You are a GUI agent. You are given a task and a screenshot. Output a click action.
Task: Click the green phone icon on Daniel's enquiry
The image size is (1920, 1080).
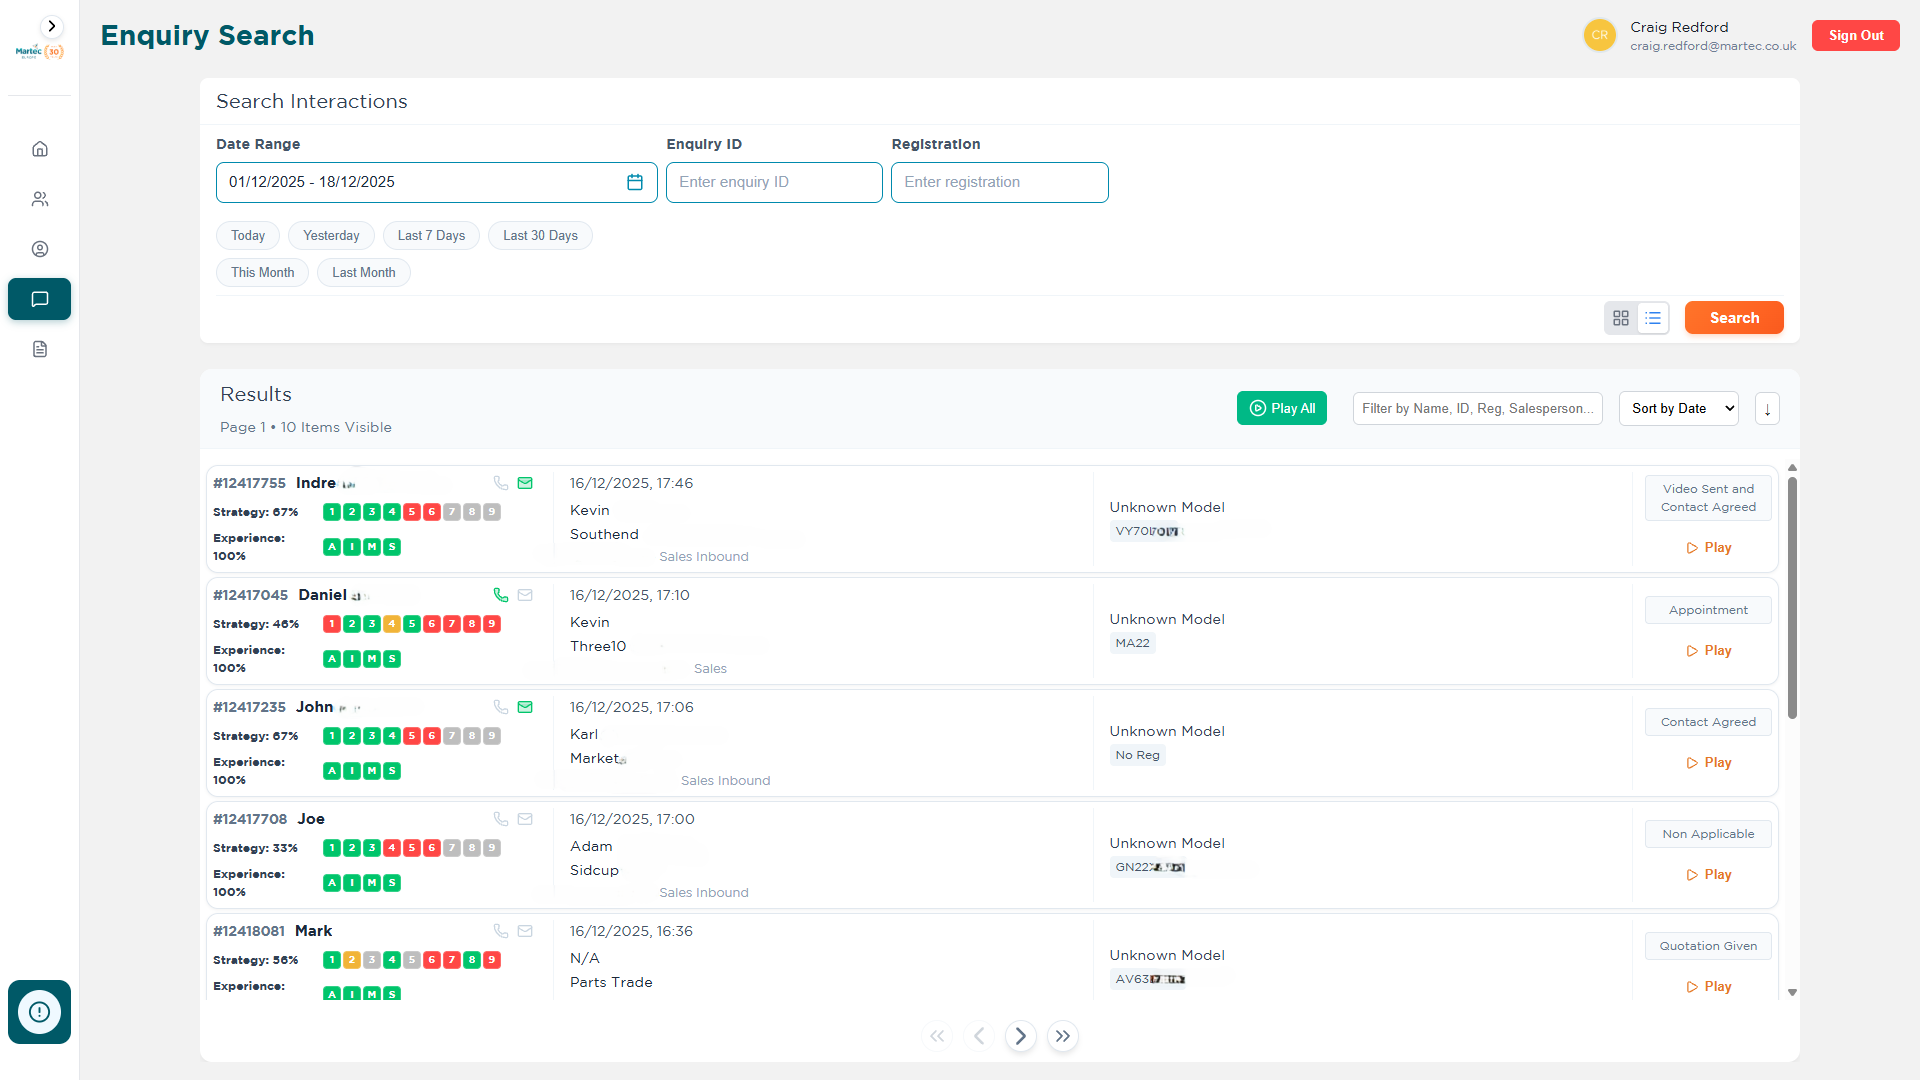coord(501,595)
